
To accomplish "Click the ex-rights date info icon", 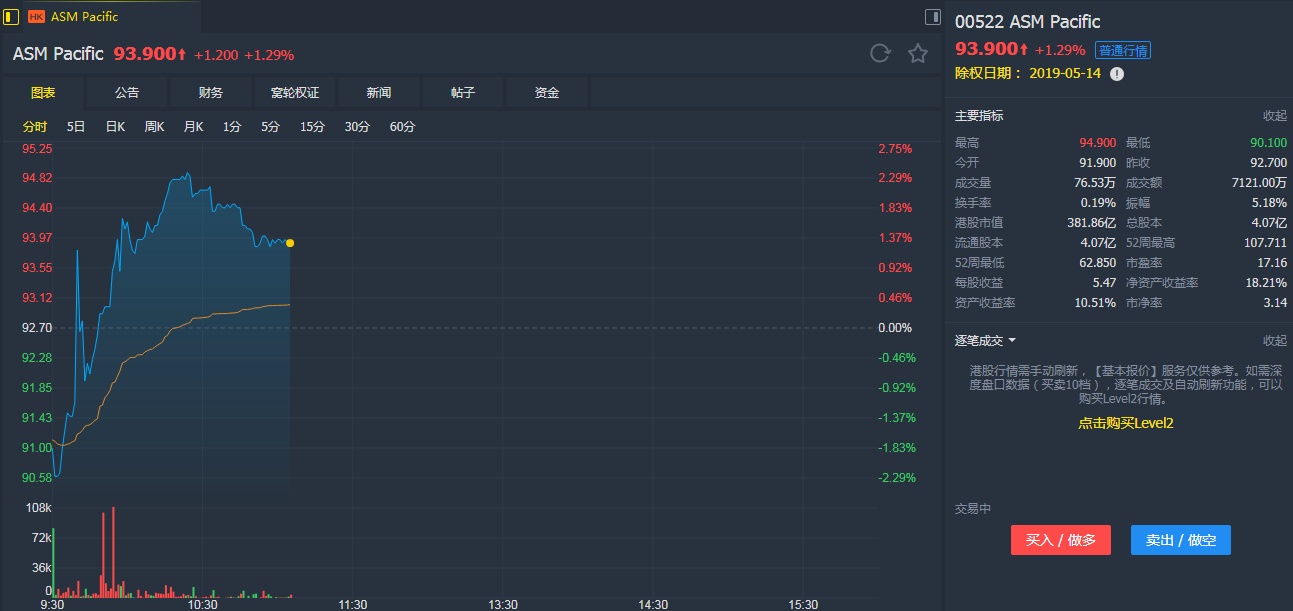I will [1117, 73].
